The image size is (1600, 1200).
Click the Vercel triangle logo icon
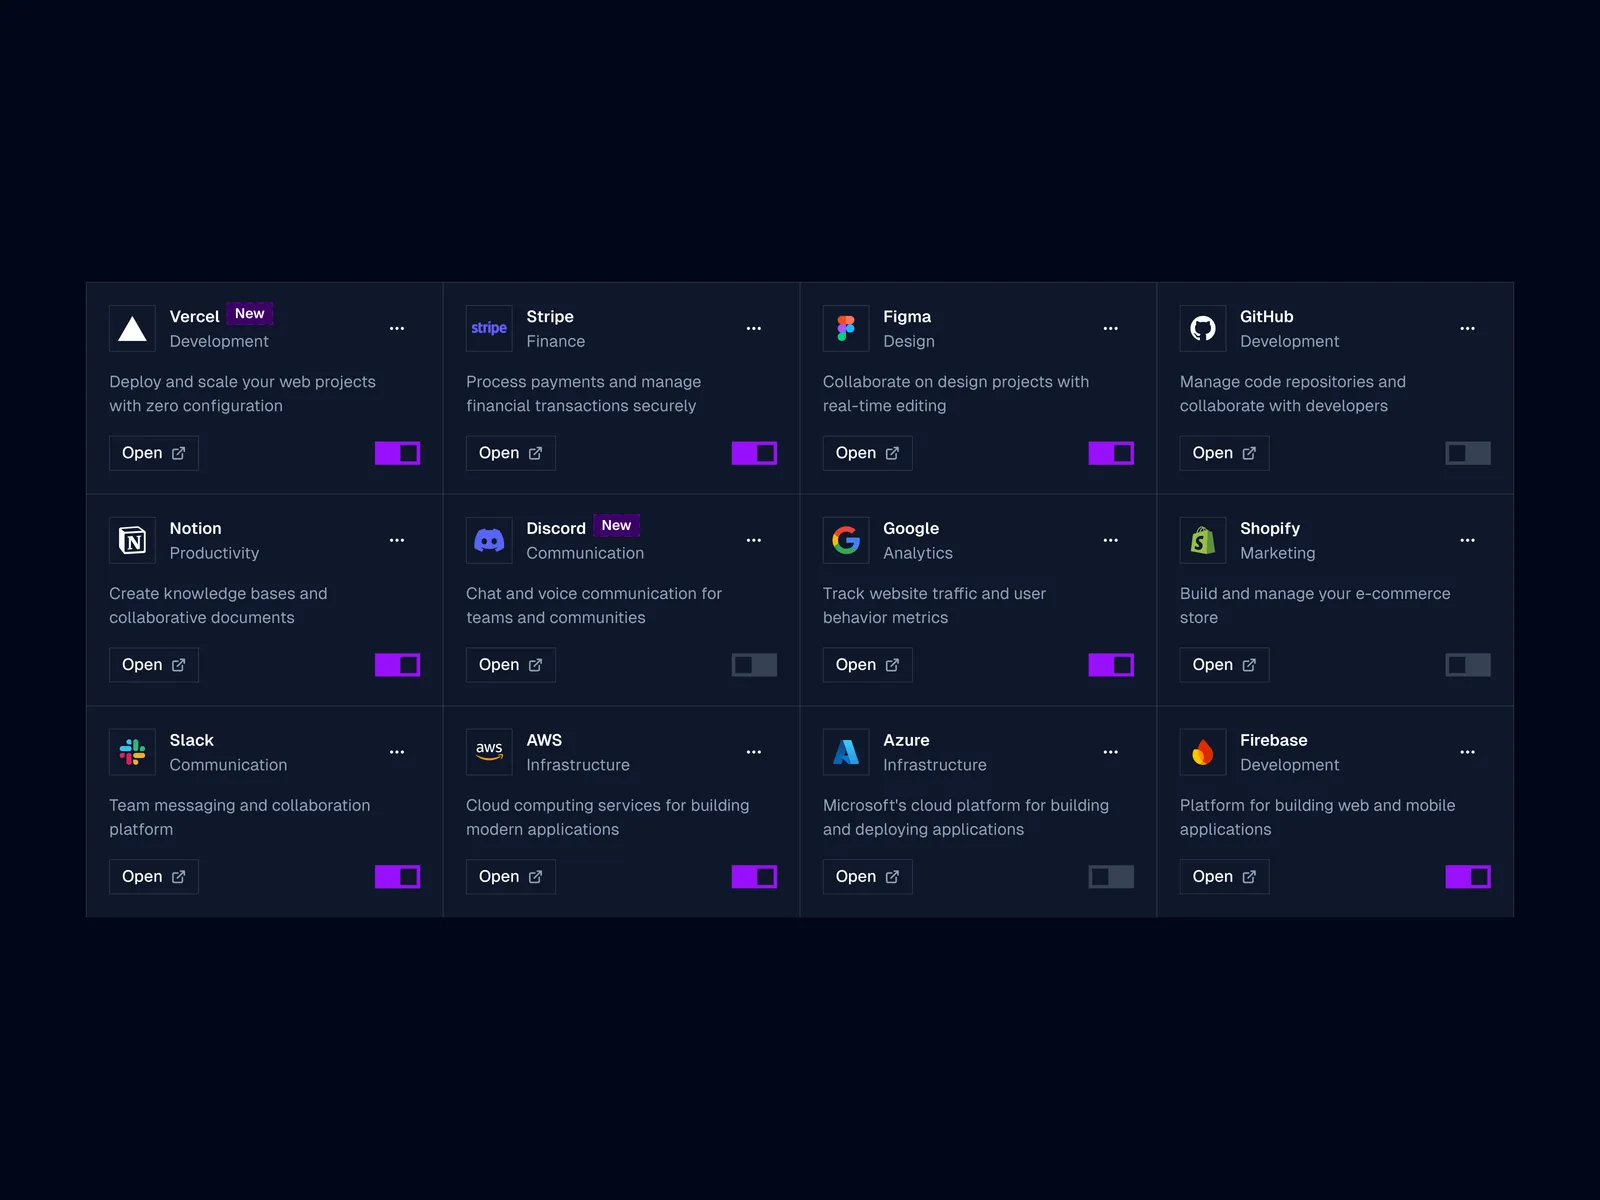(132, 328)
